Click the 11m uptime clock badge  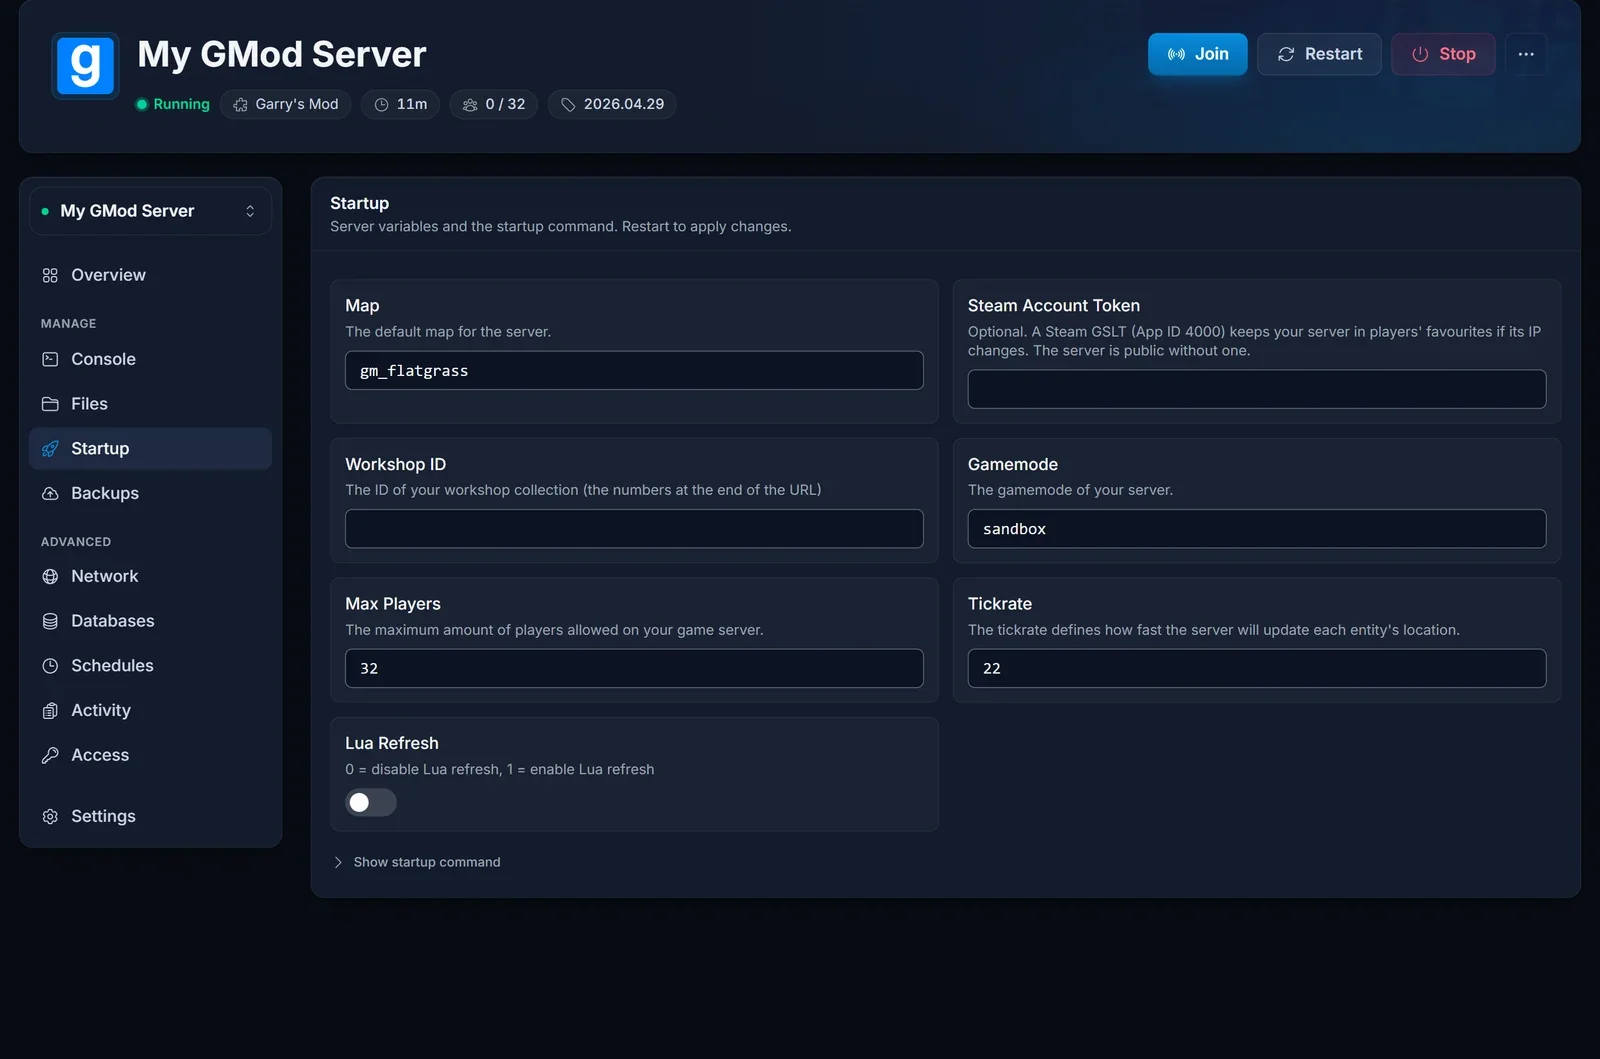pyautogui.click(x=400, y=104)
